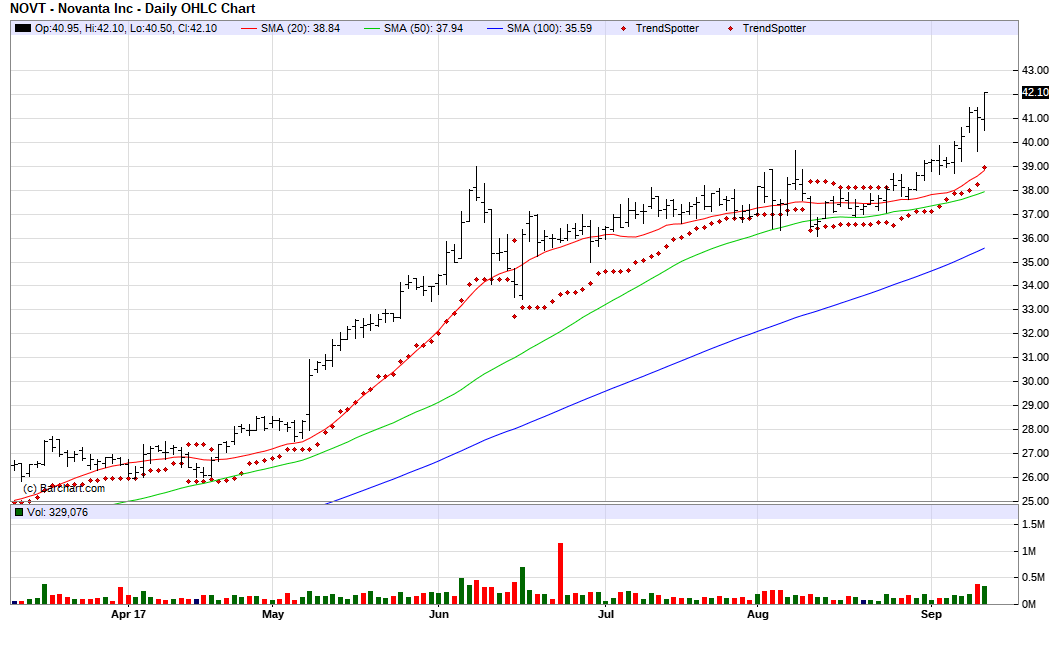
Task: Click the Jun date axis label
Action: click(439, 615)
